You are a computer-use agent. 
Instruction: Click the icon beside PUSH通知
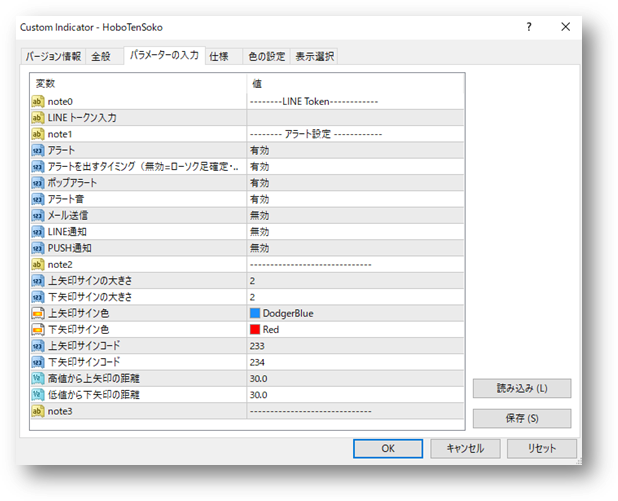37,248
